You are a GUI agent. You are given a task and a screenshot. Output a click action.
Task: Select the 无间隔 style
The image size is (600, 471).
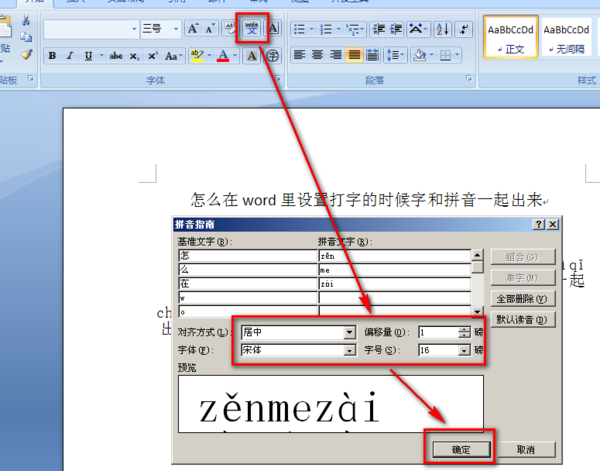567,37
